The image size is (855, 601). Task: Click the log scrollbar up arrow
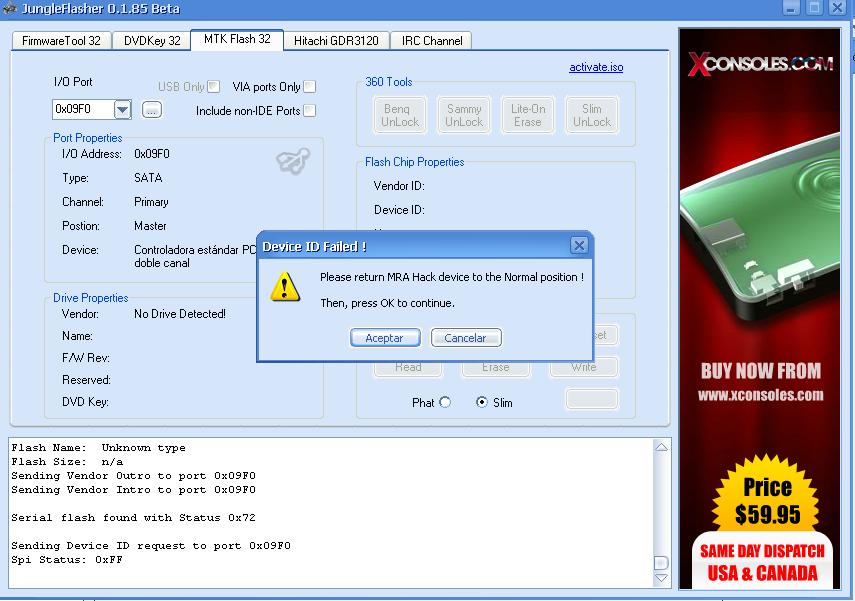click(x=661, y=447)
